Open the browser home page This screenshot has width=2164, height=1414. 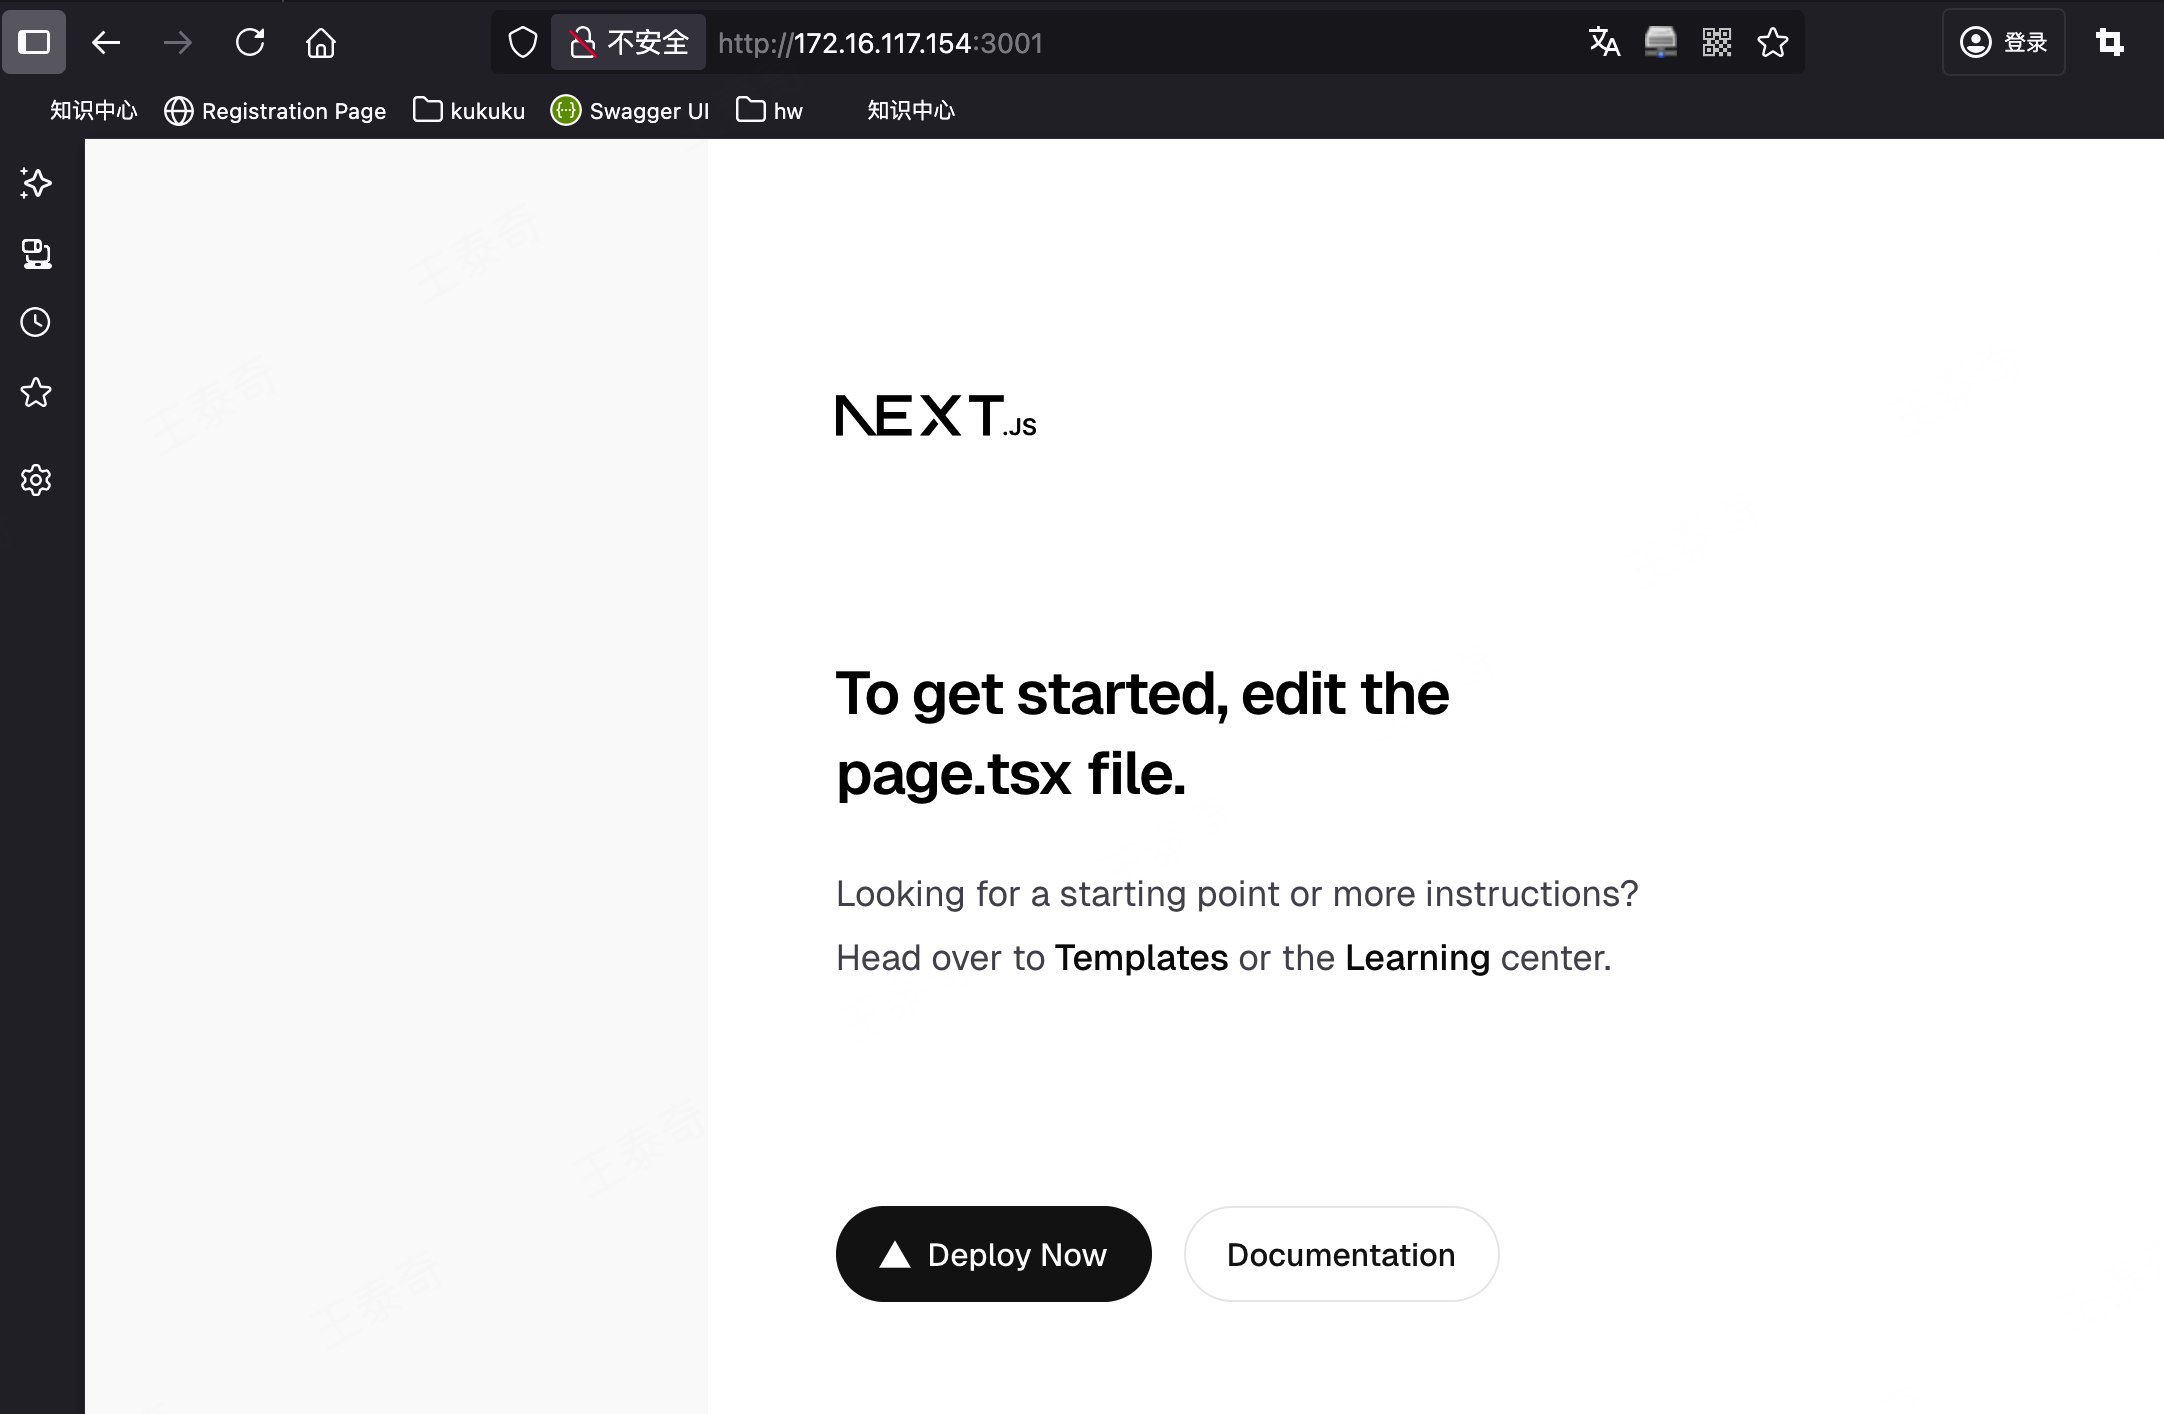click(321, 42)
